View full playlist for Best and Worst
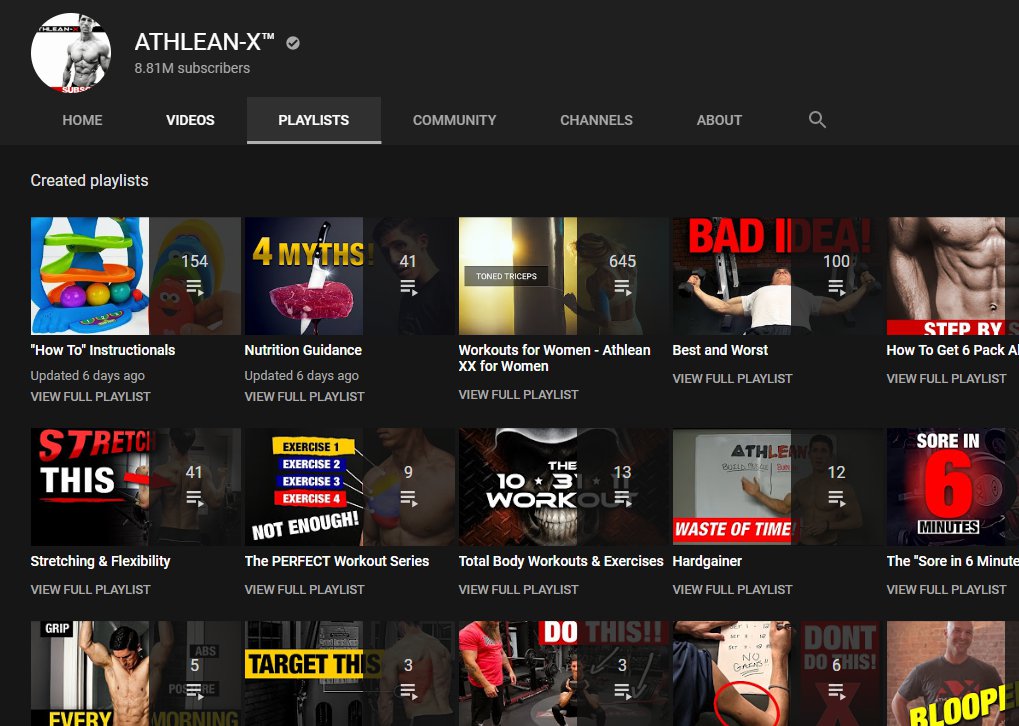Image resolution: width=1019 pixels, height=726 pixels. 732,378
